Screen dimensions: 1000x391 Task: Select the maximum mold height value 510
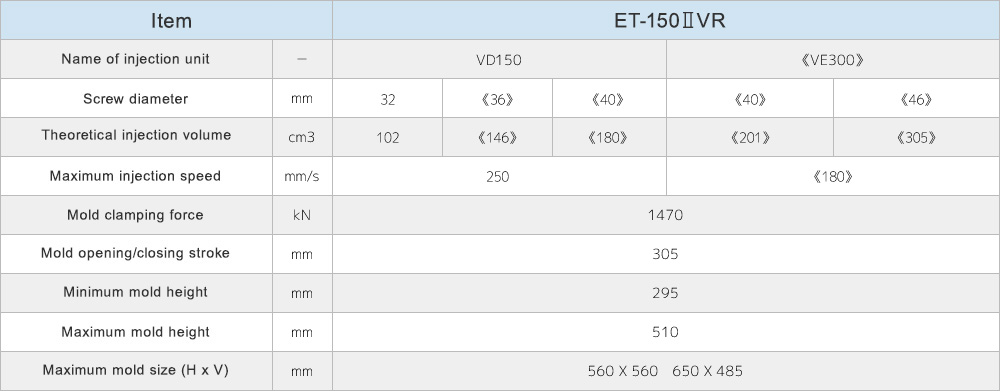point(666,332)
